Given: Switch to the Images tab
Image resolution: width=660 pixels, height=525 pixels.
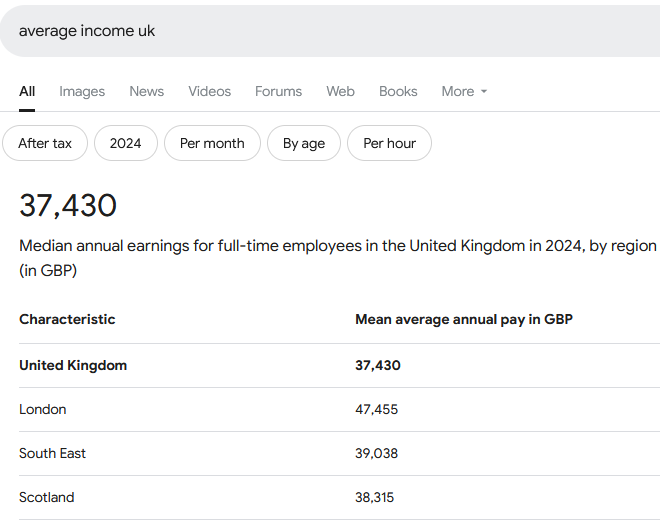Looking at the screenshot, I should (x=82, y=91).
